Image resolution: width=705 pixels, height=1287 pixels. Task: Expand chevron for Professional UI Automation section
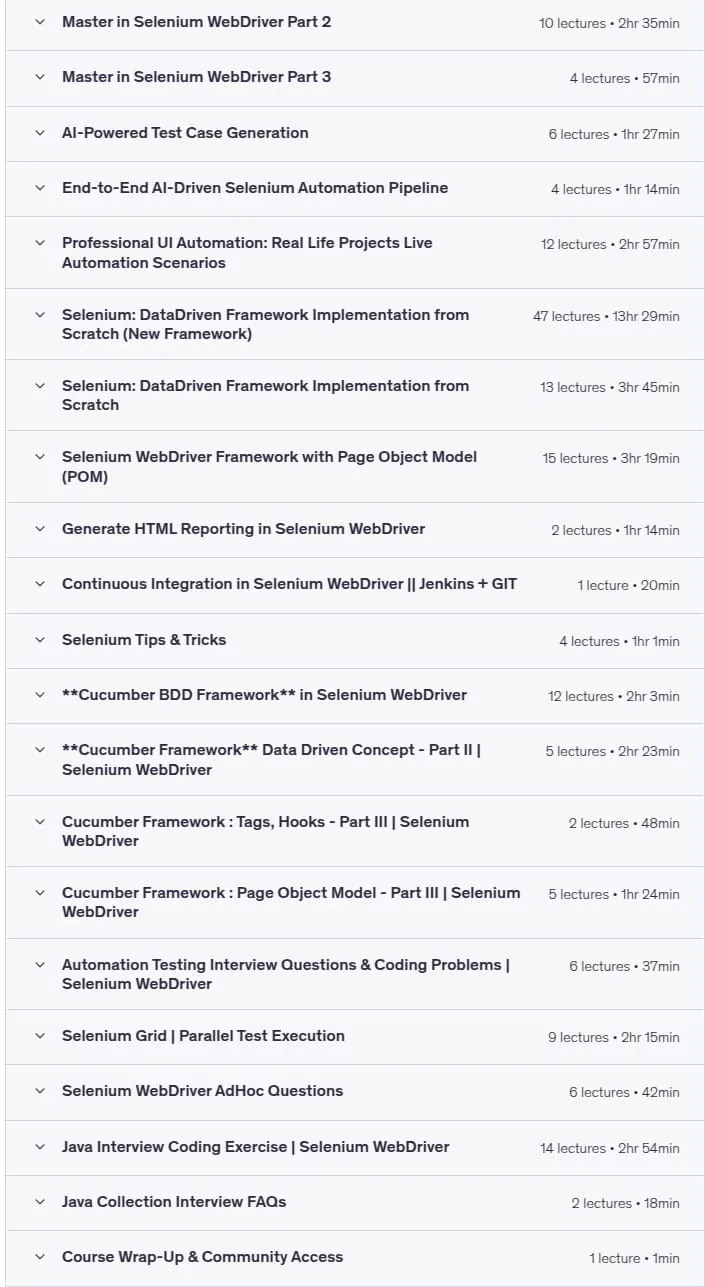pos(40,243)
